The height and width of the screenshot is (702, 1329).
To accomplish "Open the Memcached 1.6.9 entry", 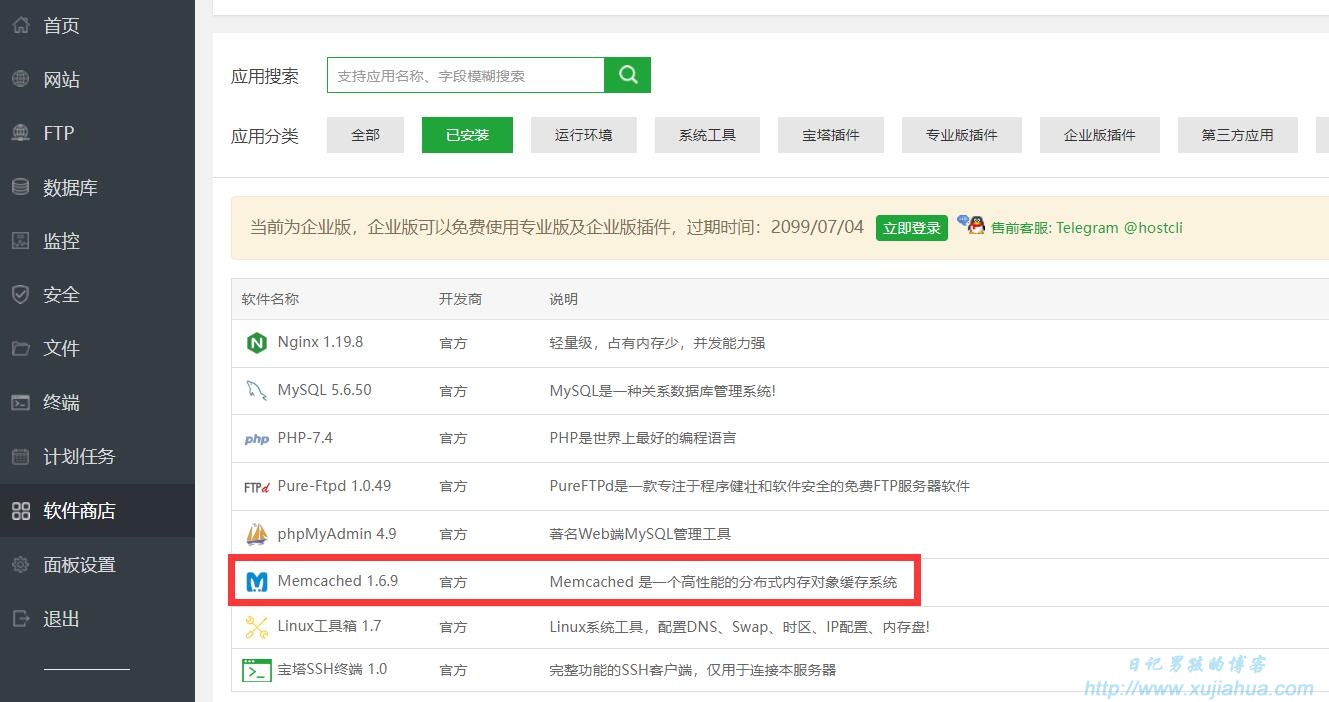I will click(x=338, y=581).
